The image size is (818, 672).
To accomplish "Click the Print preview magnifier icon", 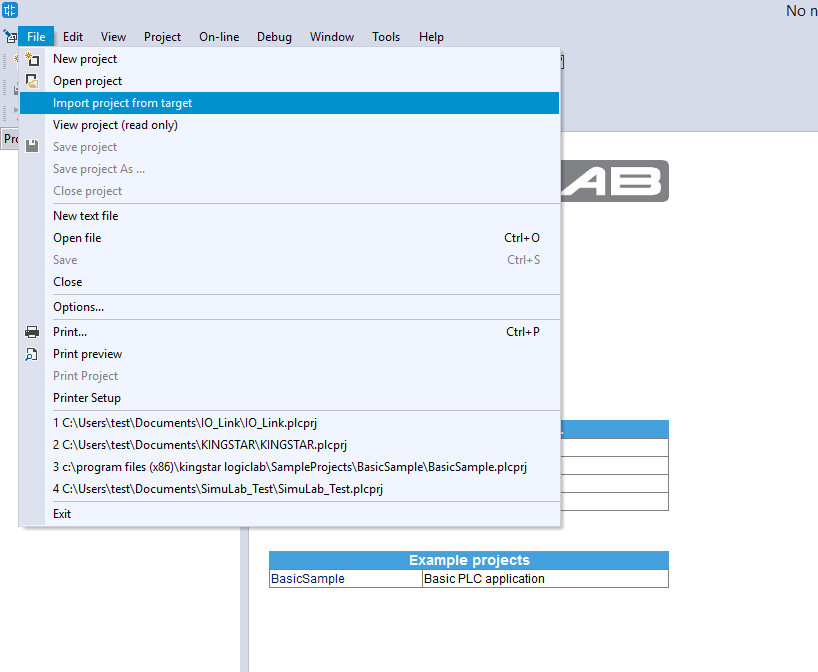I will tap(32, 354).
